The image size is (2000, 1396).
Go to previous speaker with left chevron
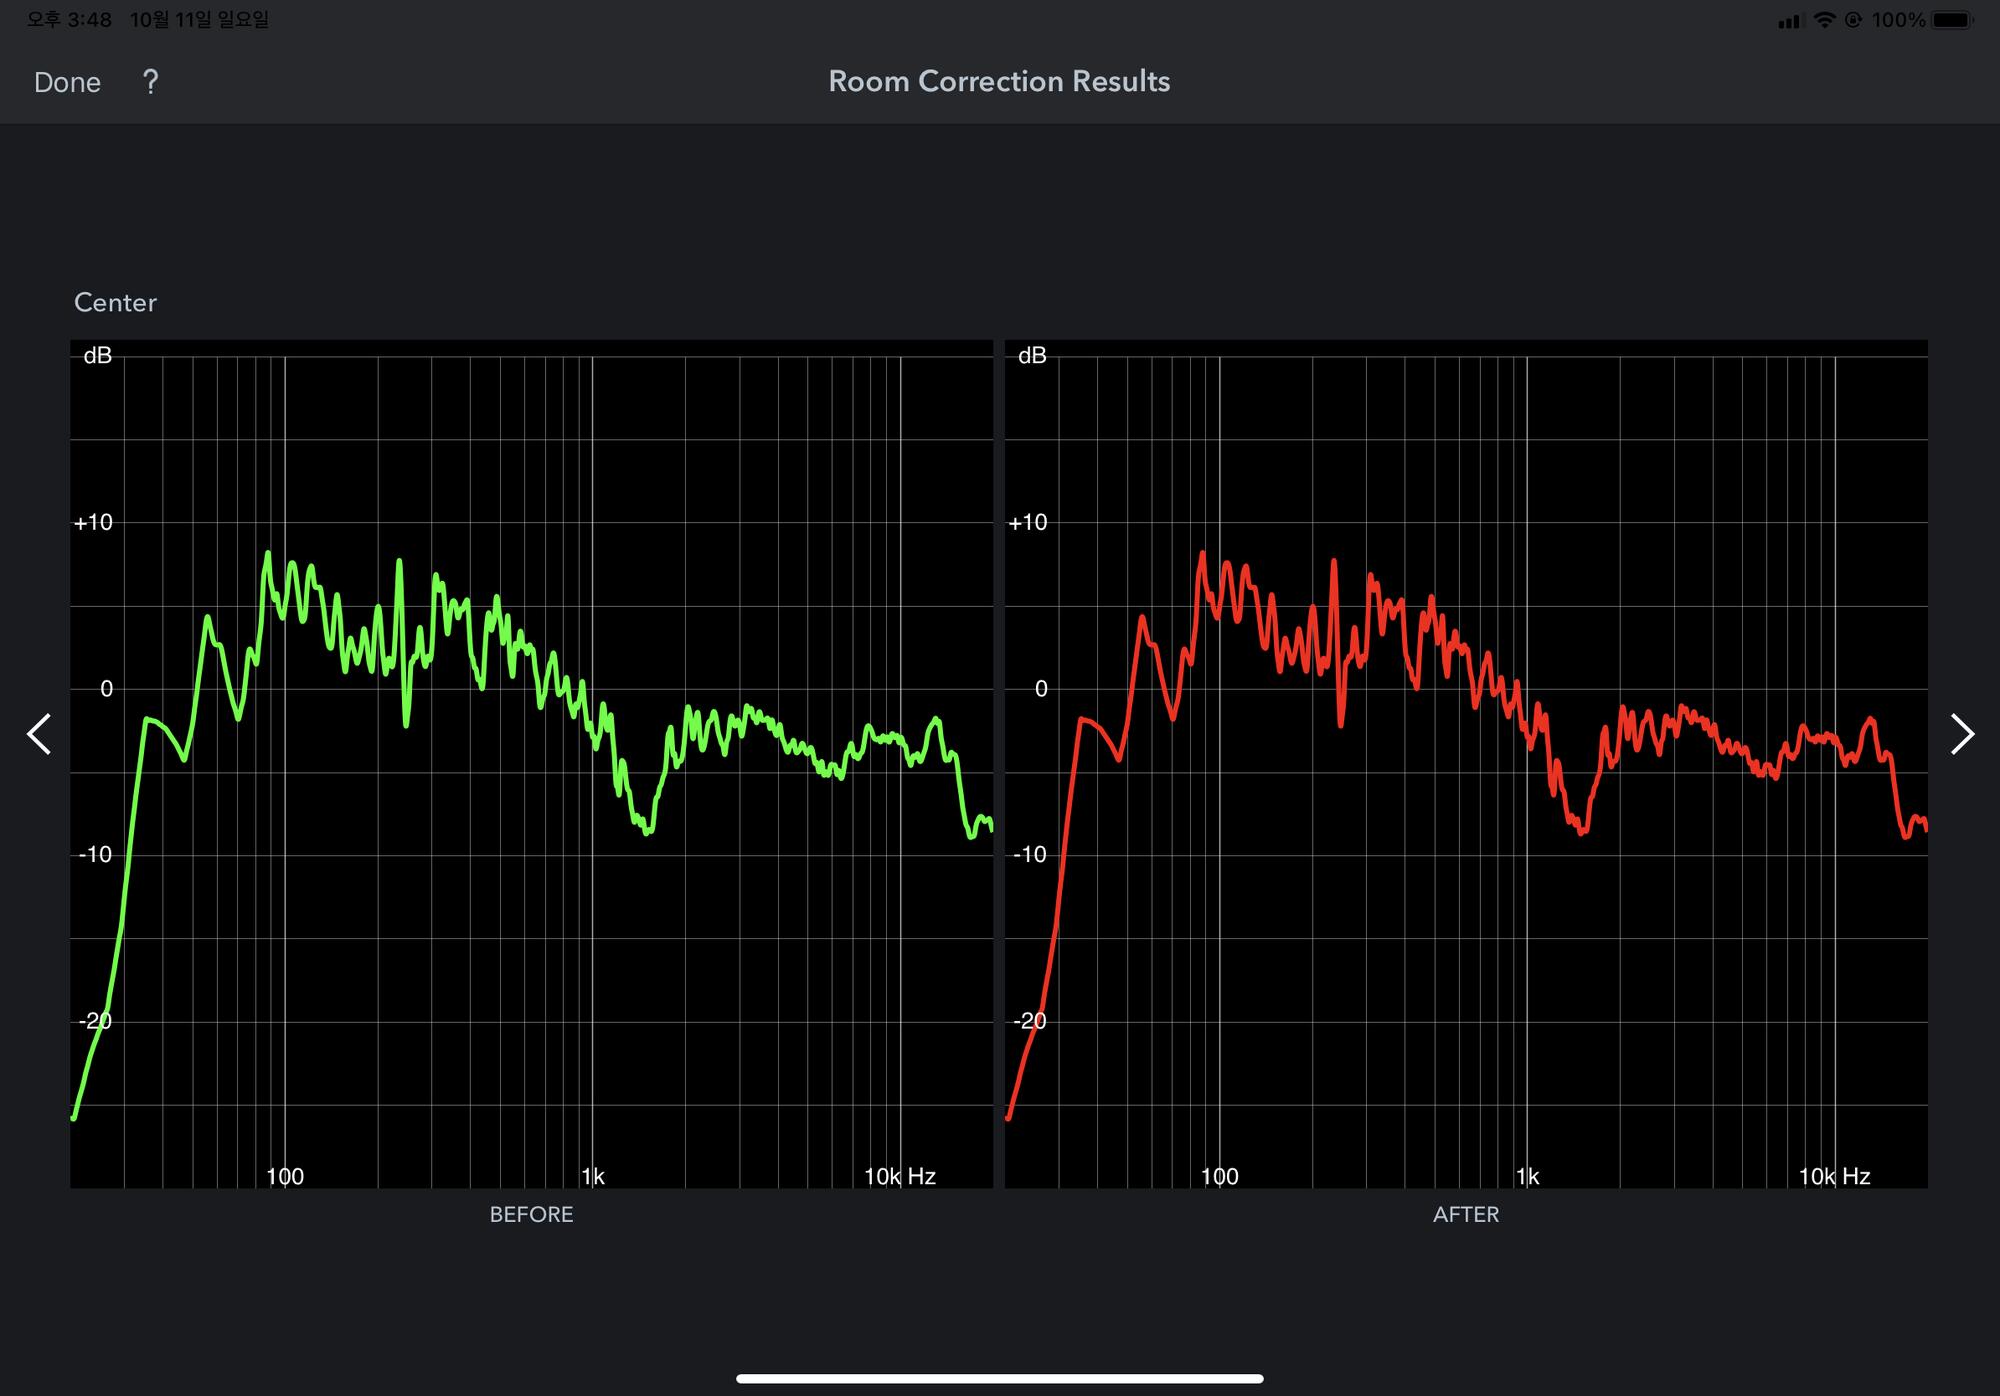tap(39, 734)
